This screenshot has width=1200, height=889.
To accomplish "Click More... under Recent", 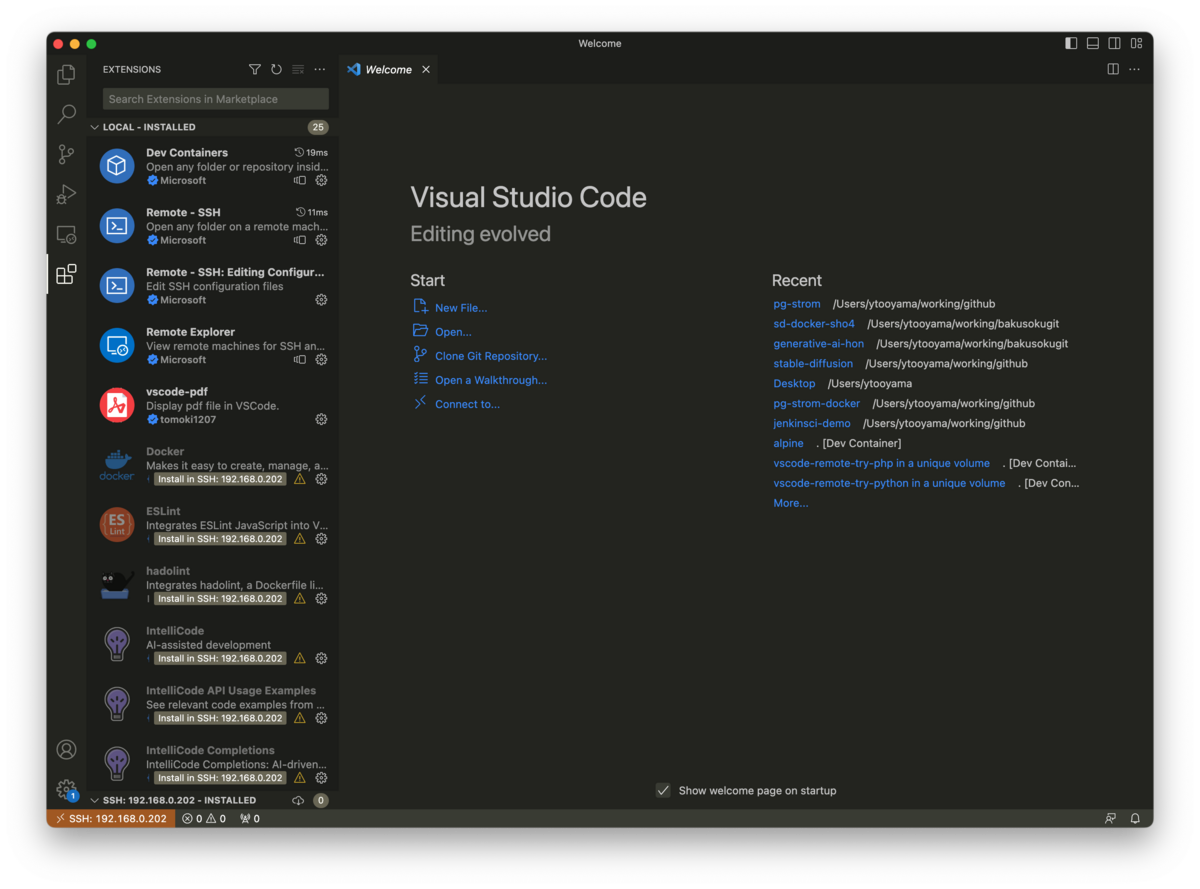I will click(x=791, y=503).
